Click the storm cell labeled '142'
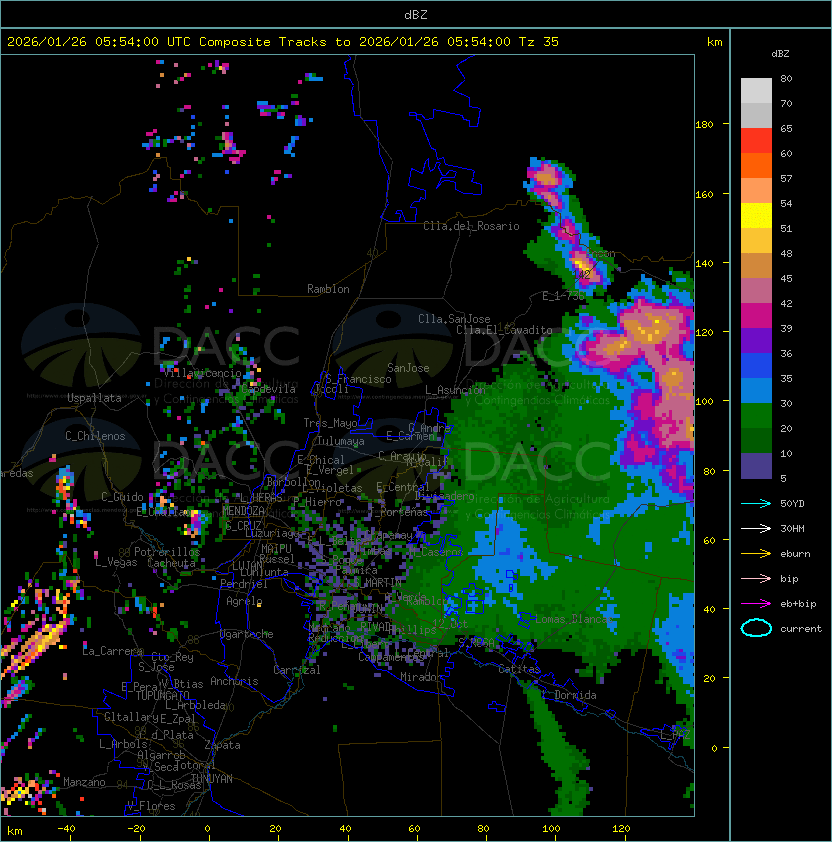This screenshot has width=832, height=842. point(582,274)
